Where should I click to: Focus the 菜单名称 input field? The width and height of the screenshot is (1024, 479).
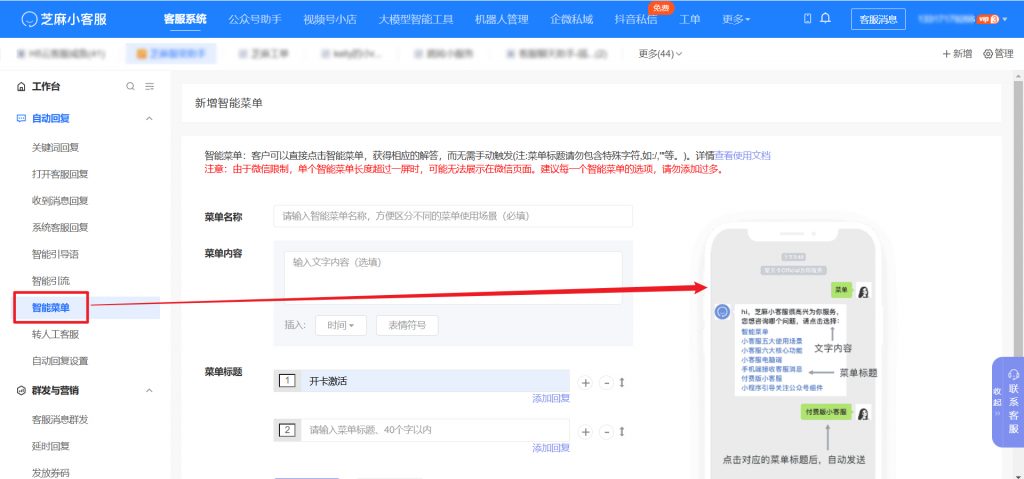coord(453,216)
